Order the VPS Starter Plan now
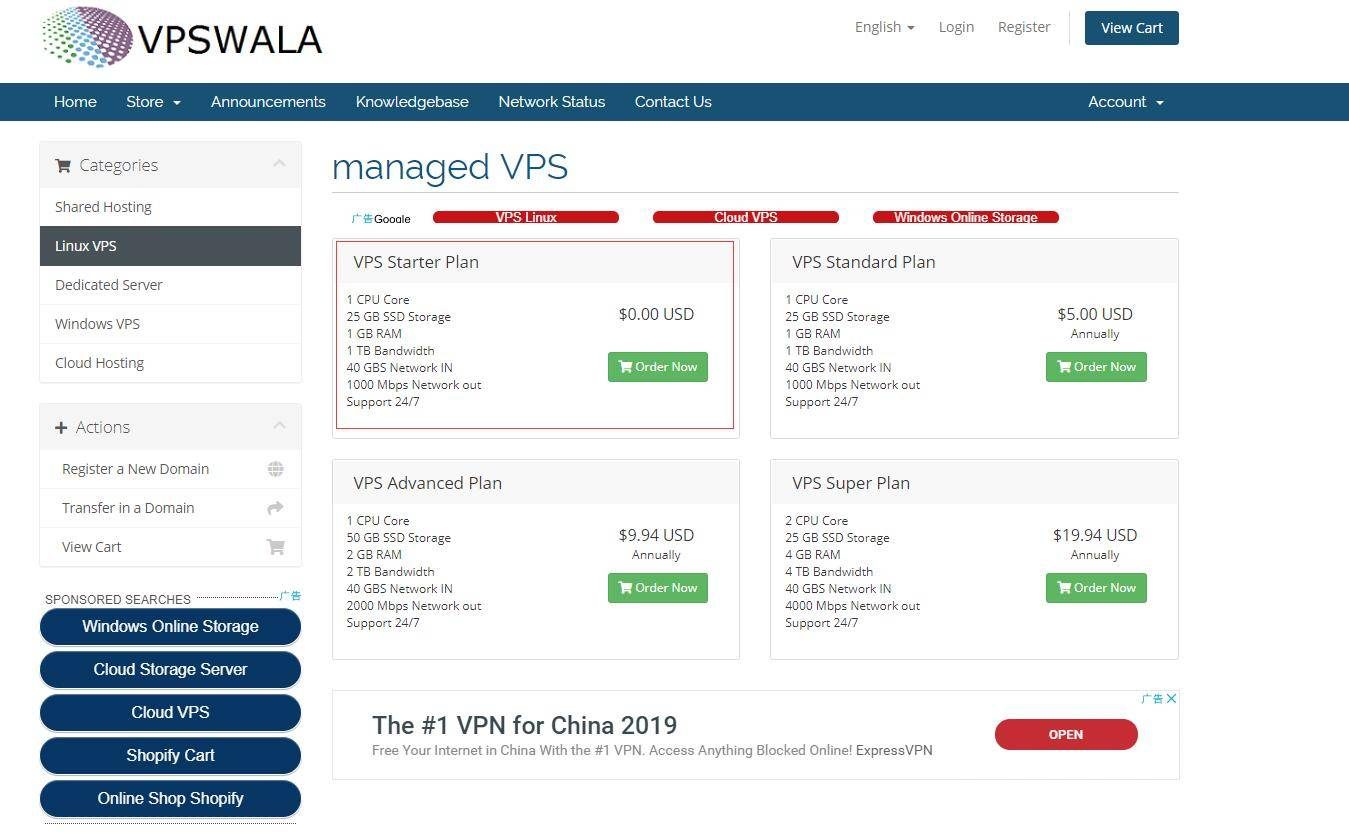This screenshot has height=834, width=1349. [658, 367]
